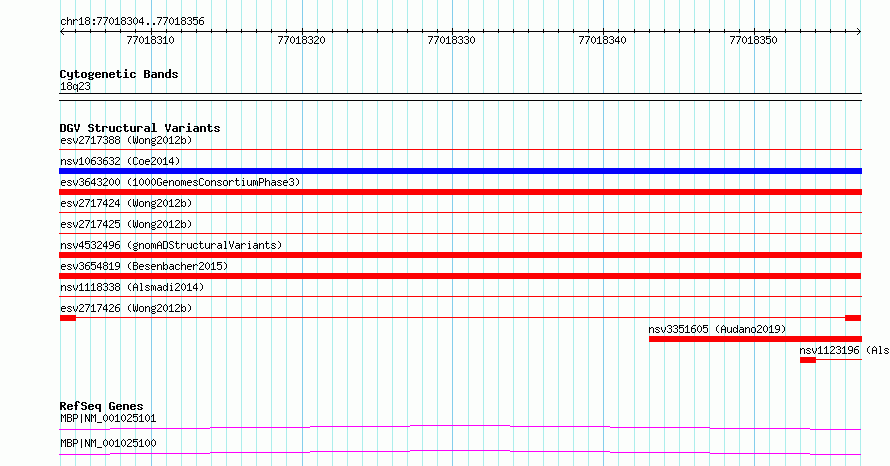Screen dimensions: 890x466
Task: Open variant esv3643200 (1000GenomesConsortiumPhase3)
Action: [180, 182]
